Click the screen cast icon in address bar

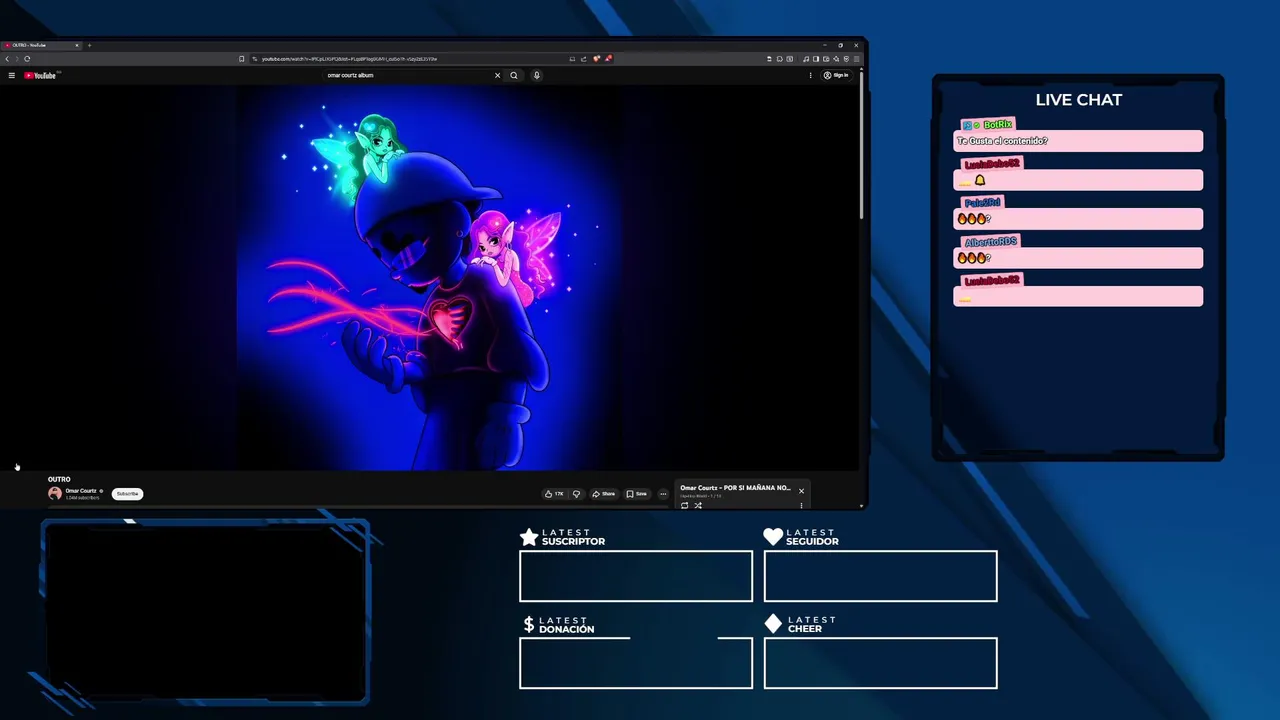(572, 59)
